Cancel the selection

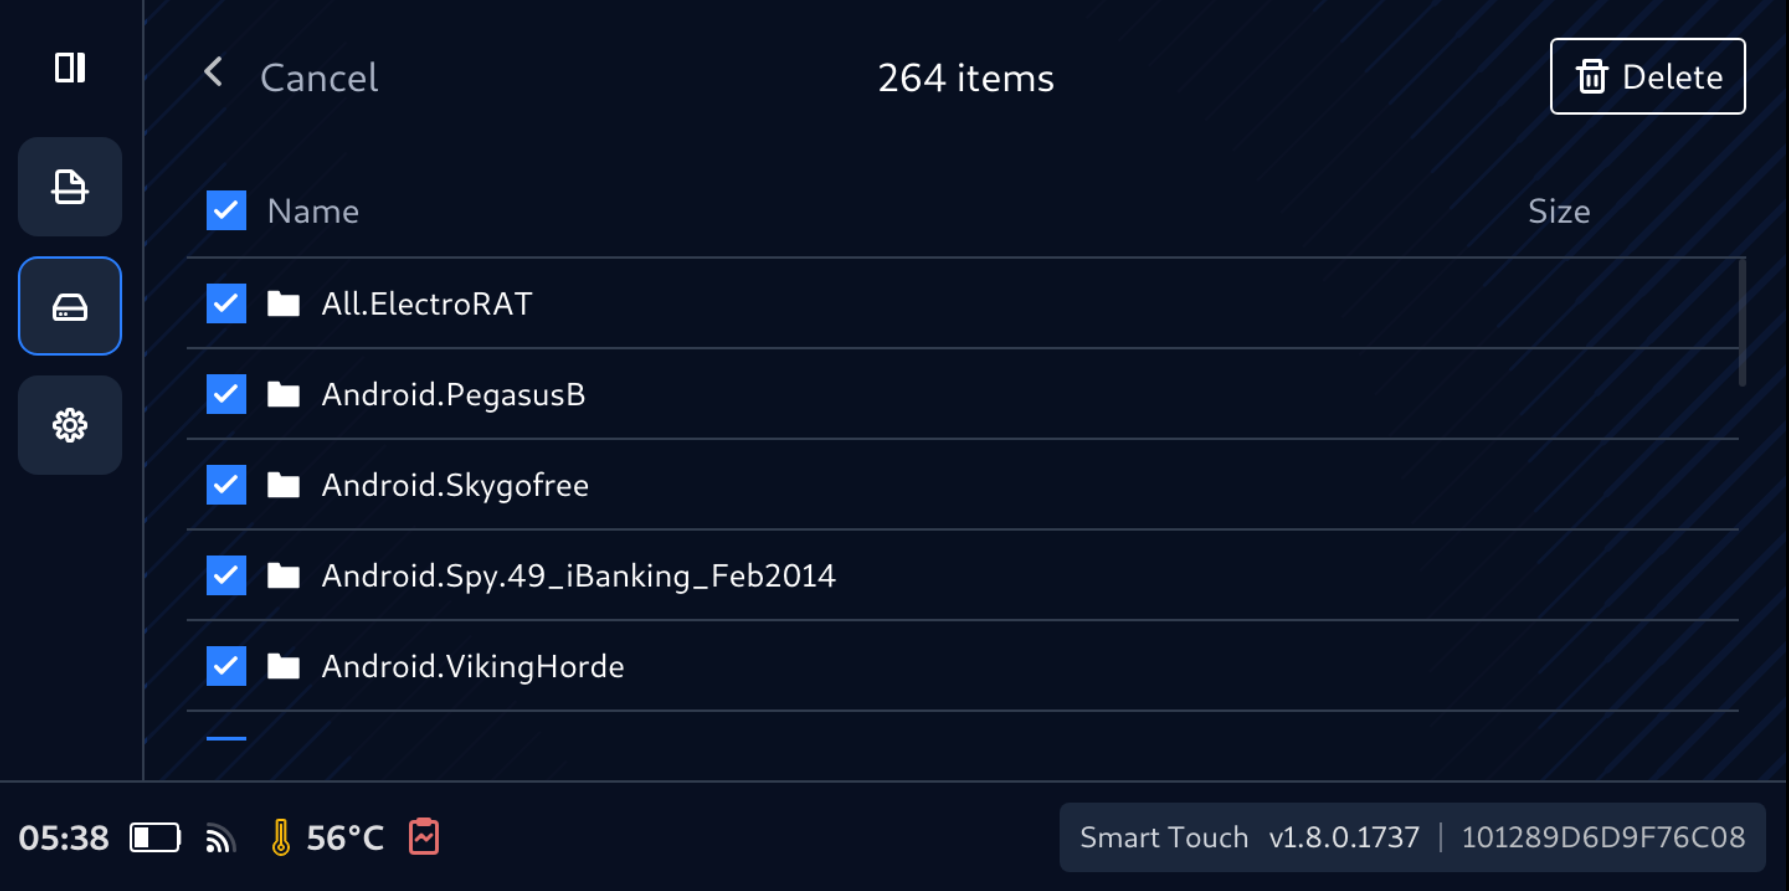click(319, 78)
